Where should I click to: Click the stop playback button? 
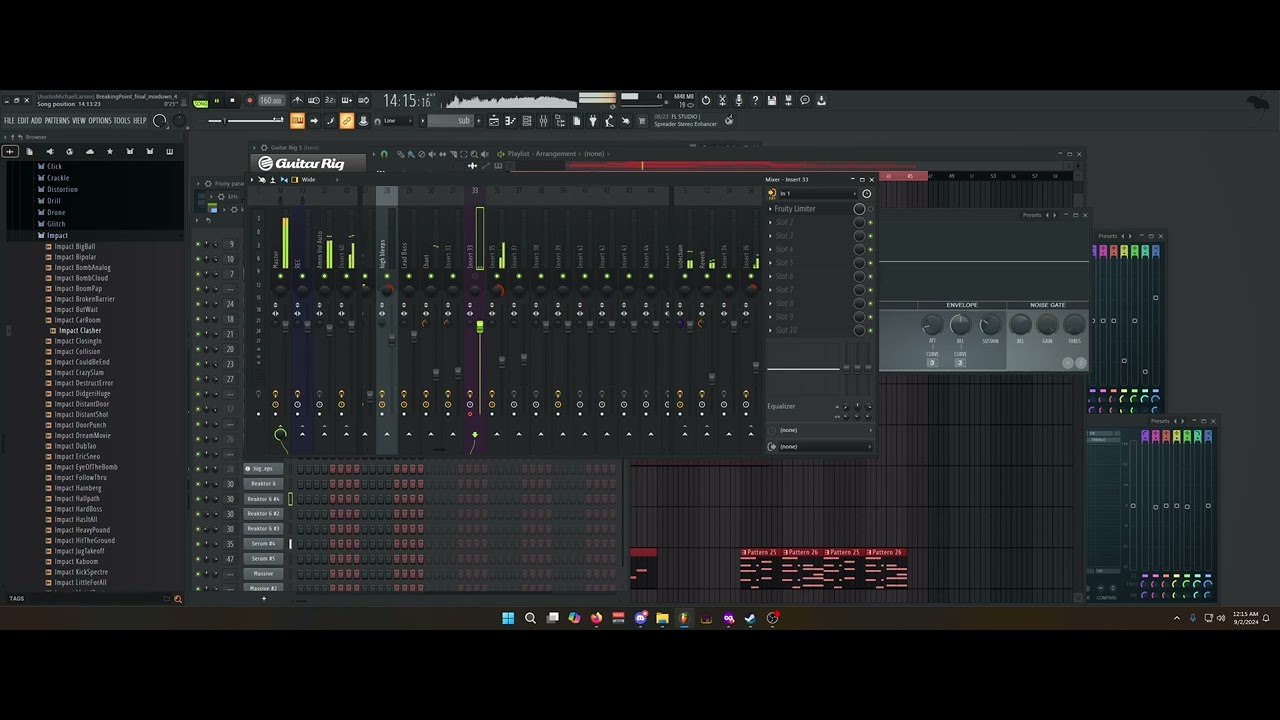coord(232,100)
